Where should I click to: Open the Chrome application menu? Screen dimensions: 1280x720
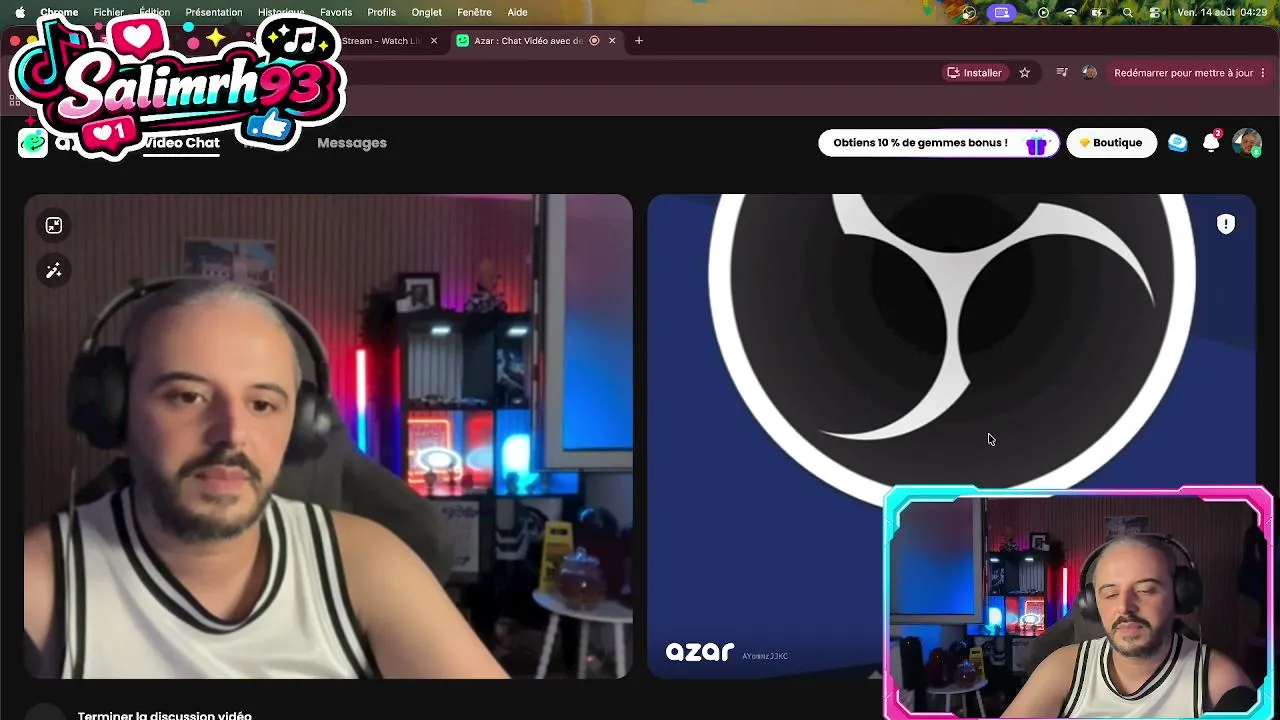[x=59, y=12]
